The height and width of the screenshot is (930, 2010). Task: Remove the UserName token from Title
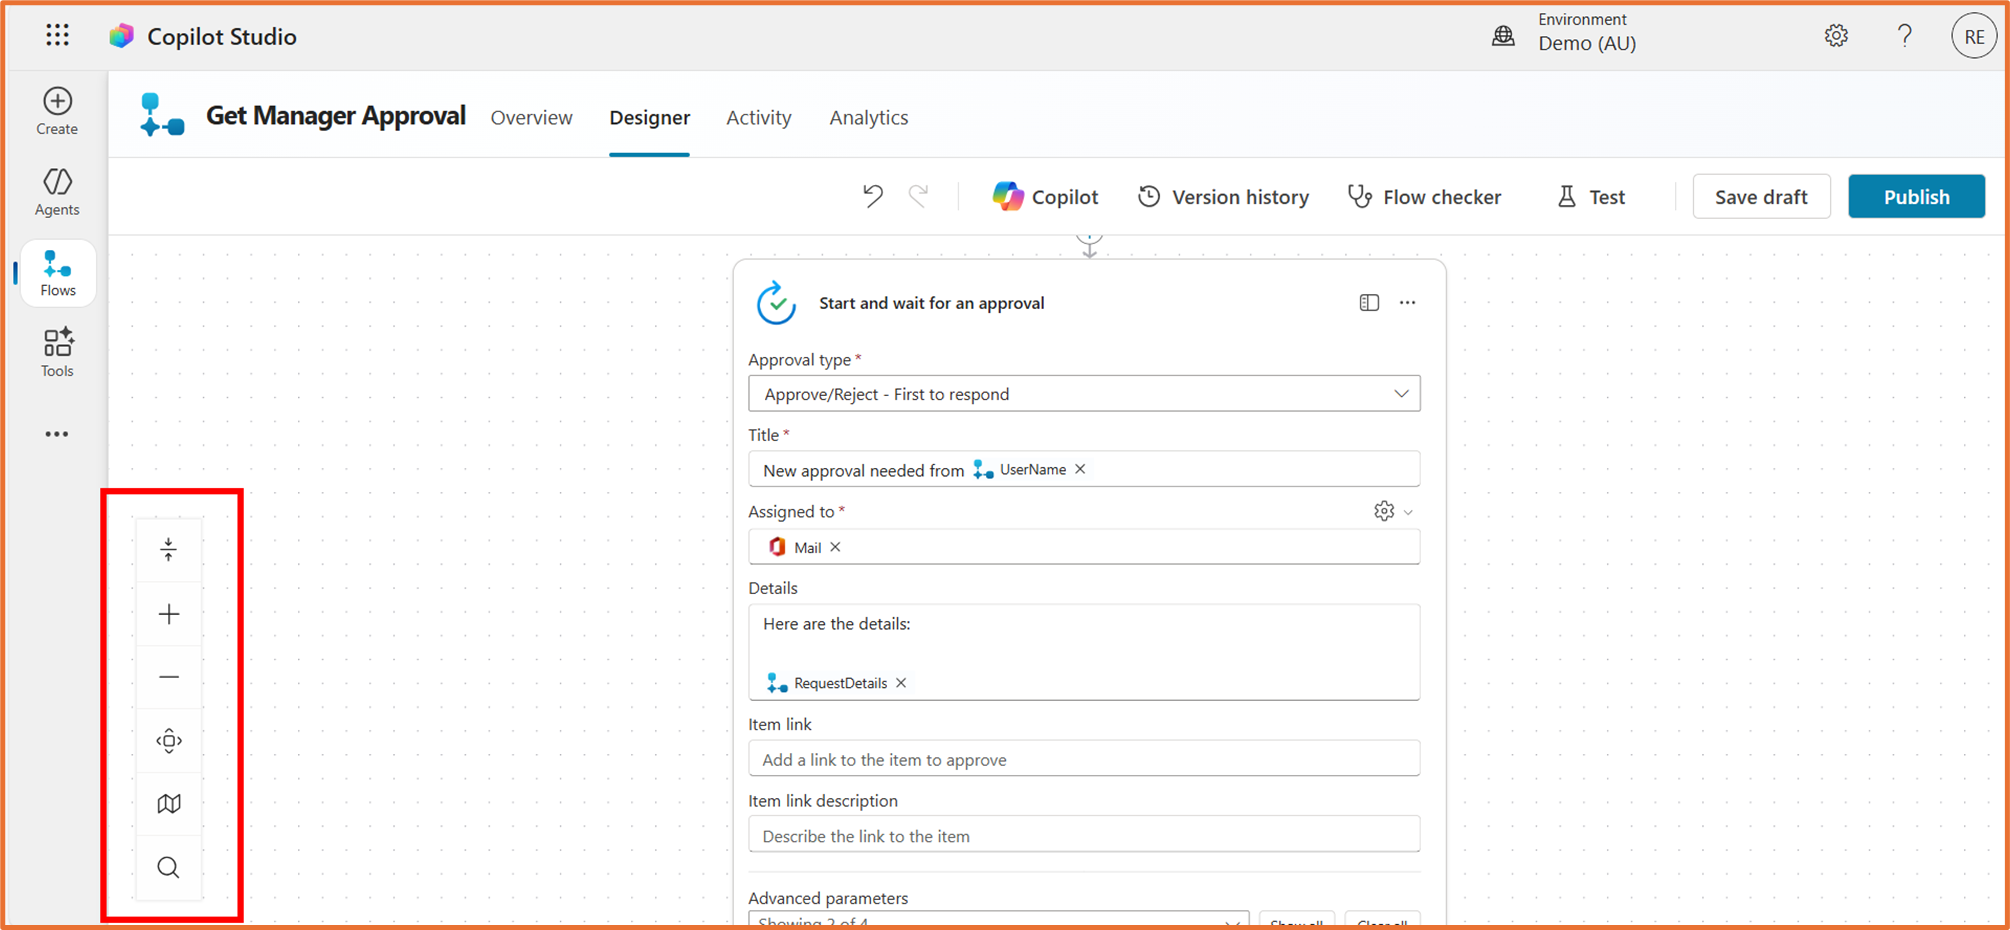coord(1080,469)
